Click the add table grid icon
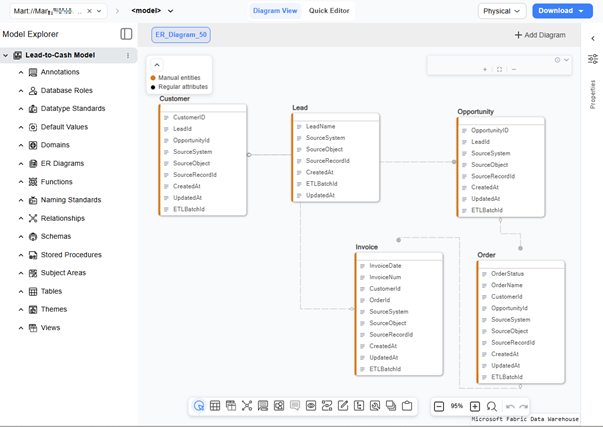603x427 pixels. pyautogui.click(x=215, y=406)
